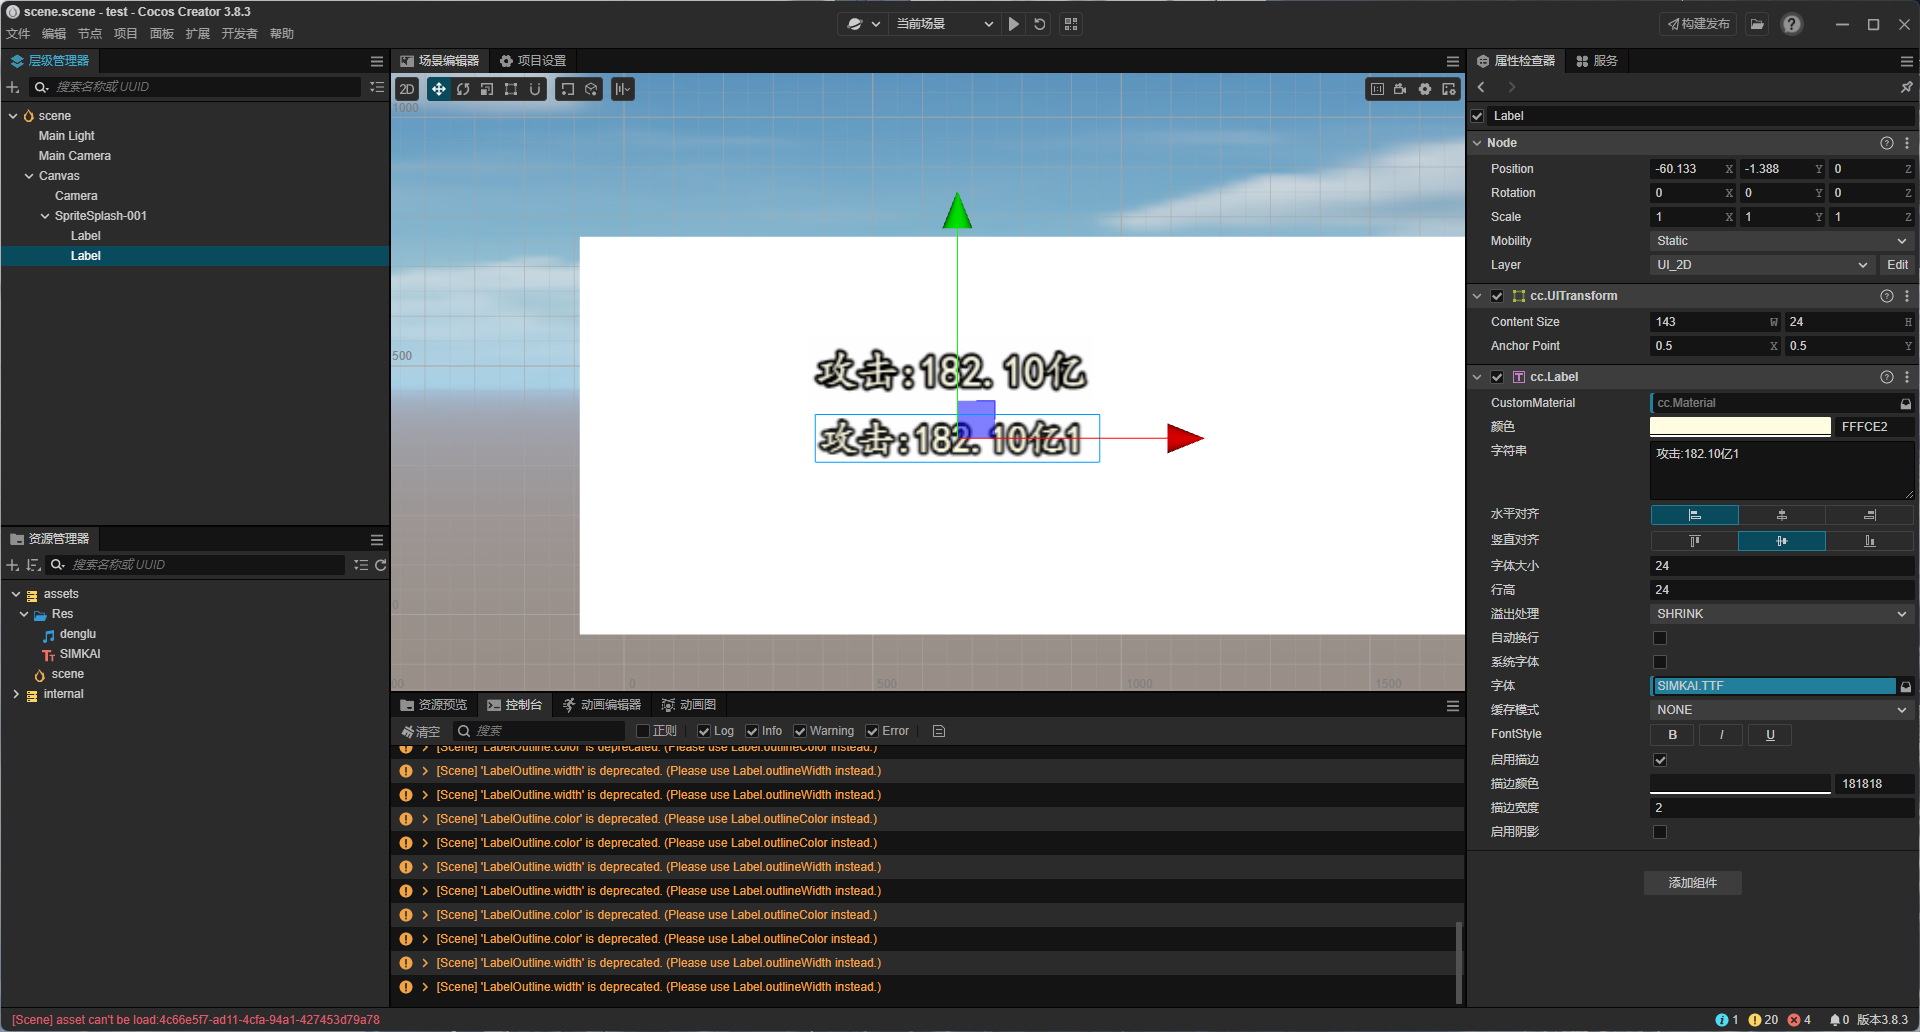
Task: Go back in inspector history
Action: coord(1481,87)
